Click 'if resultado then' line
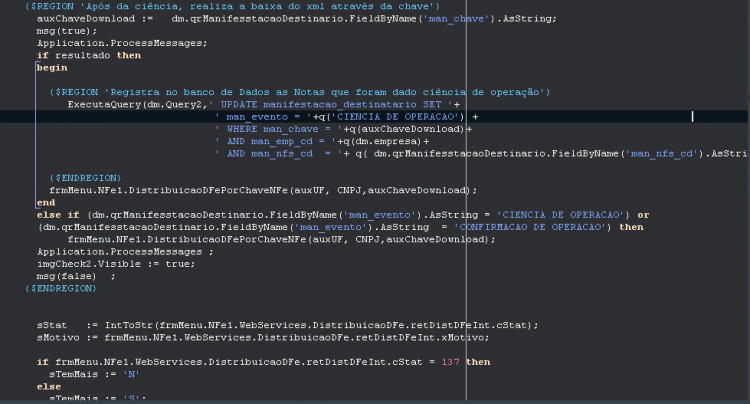Image resolution: width=750 pixels, height=404 pixels. click(x=89, y=55)
